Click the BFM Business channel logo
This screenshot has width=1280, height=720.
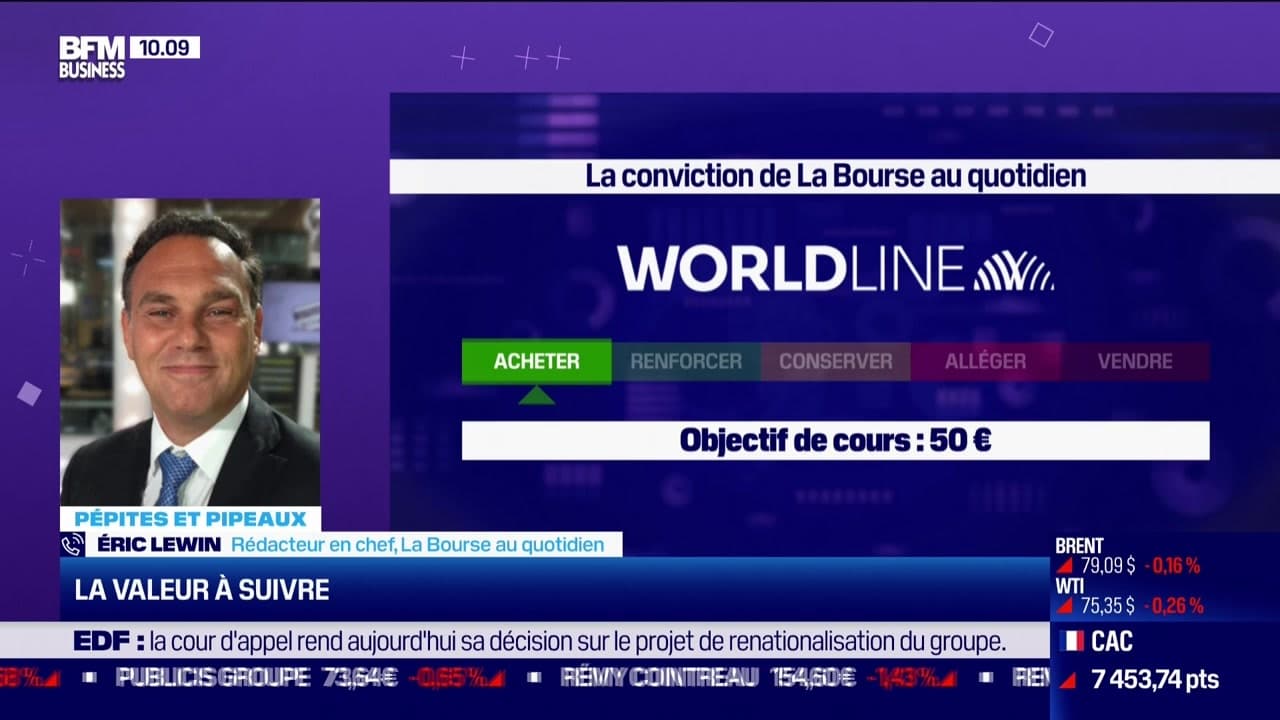[x=91, y=57]
